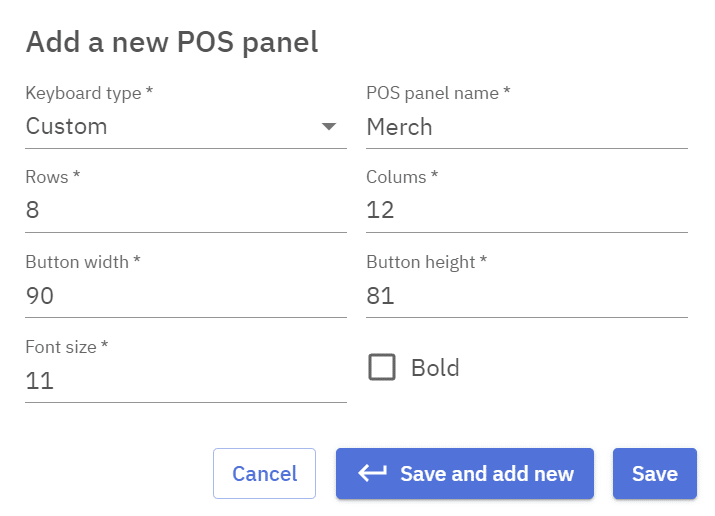Click into the Colums input field
This screenshot has height=516, width=715.
[x=526, y=211]
